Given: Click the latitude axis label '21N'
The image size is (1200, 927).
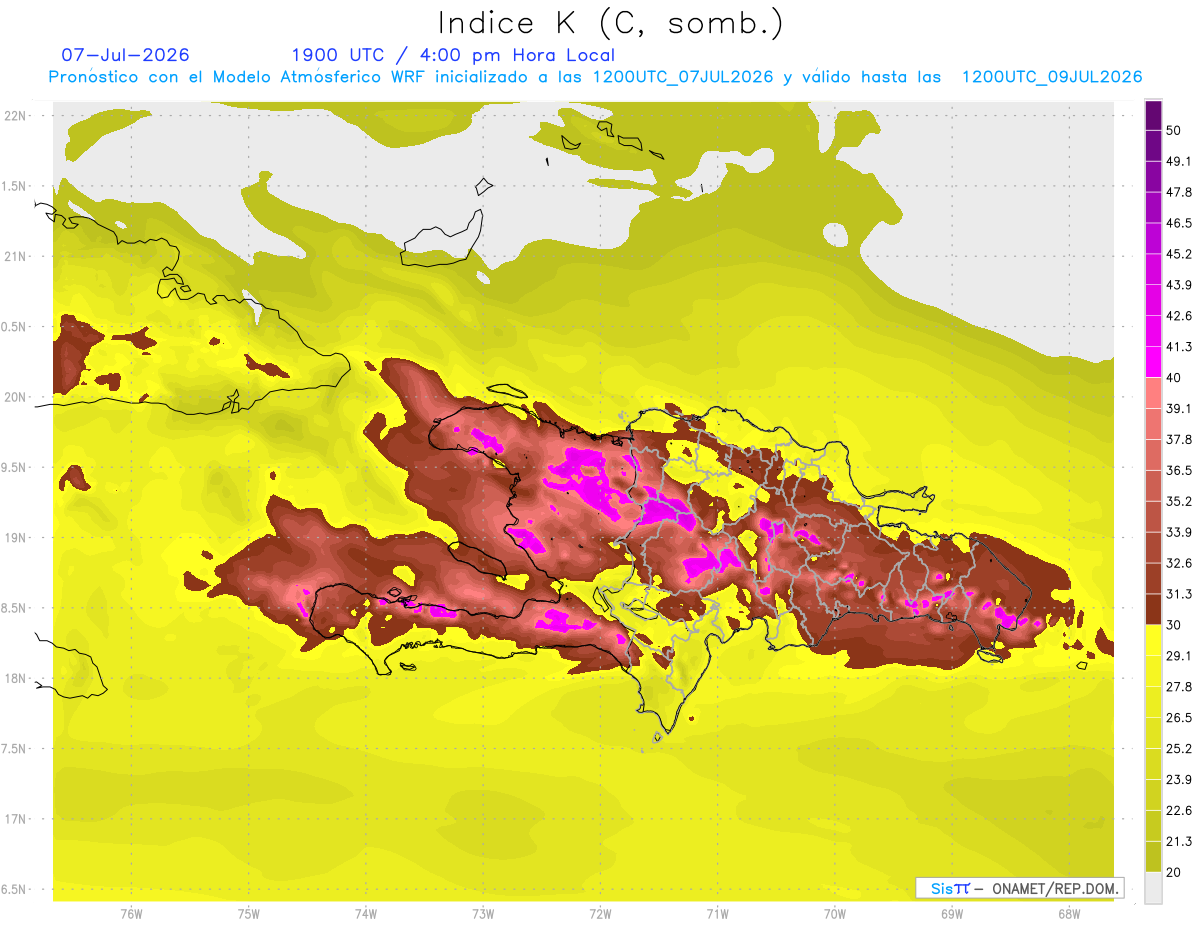Looking at the screenshot, I should click(17, 257).
